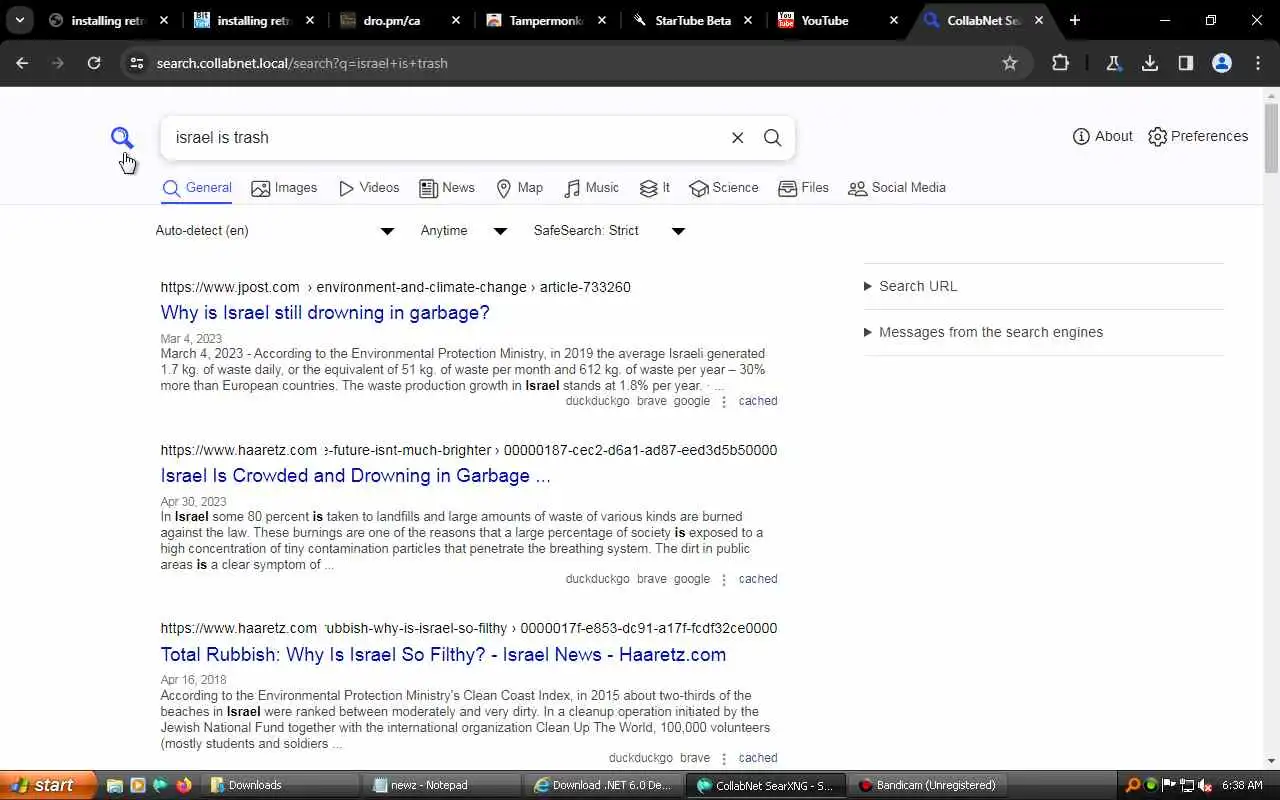The height and width of the screenshot is (800, 1280).
Task: Go back to the previous page
Action: (22, 63)
